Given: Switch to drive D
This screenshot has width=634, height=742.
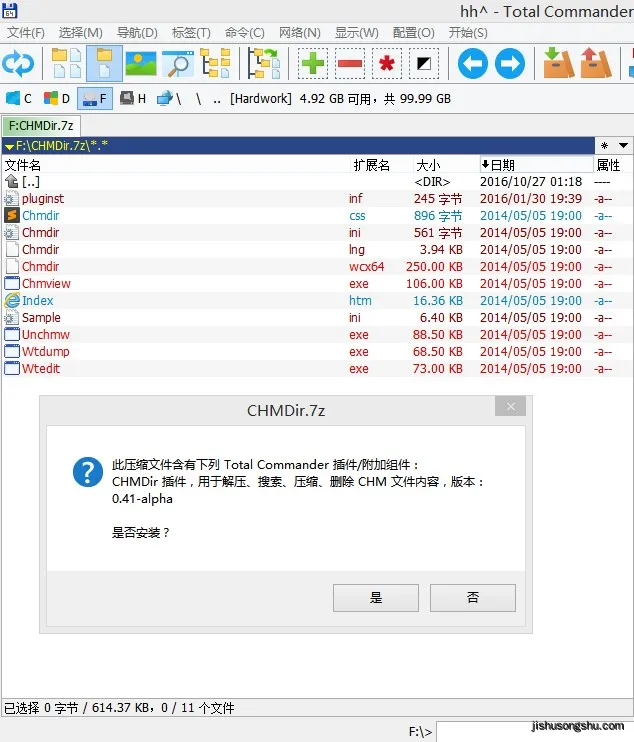Looking at the screenshot, I should 57,98.
